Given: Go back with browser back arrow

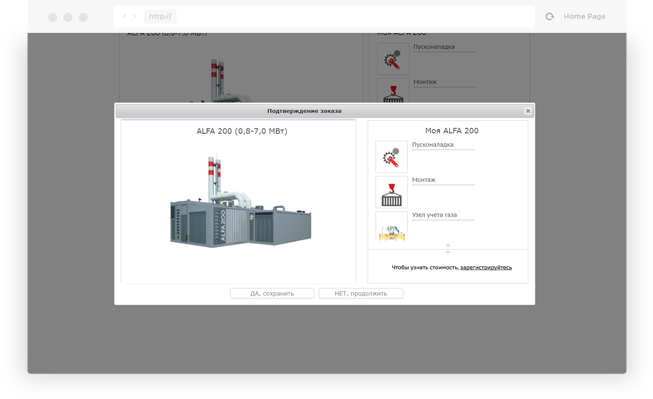Looking at the screenshot, I should point(124,17).
